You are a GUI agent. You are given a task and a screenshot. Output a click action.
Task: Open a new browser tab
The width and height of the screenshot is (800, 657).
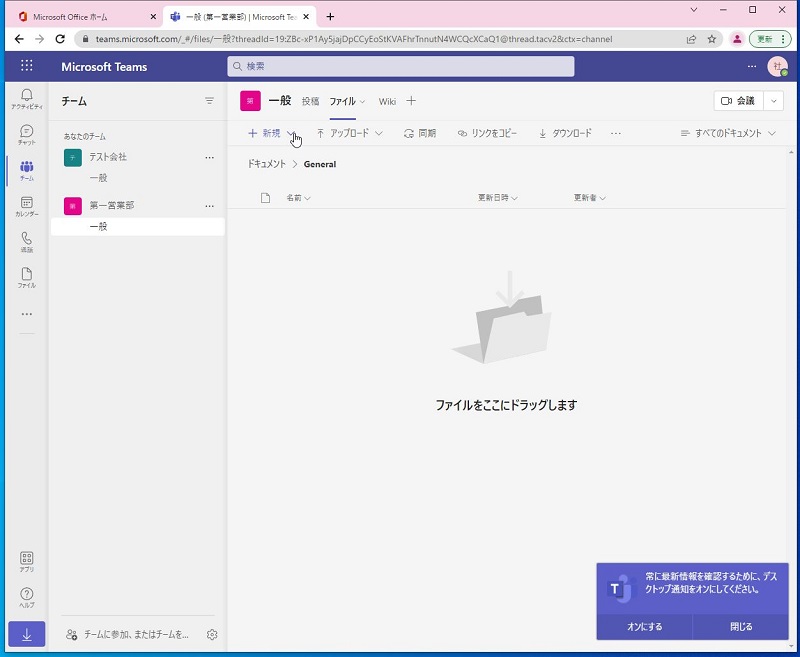(x=330, y=17)
